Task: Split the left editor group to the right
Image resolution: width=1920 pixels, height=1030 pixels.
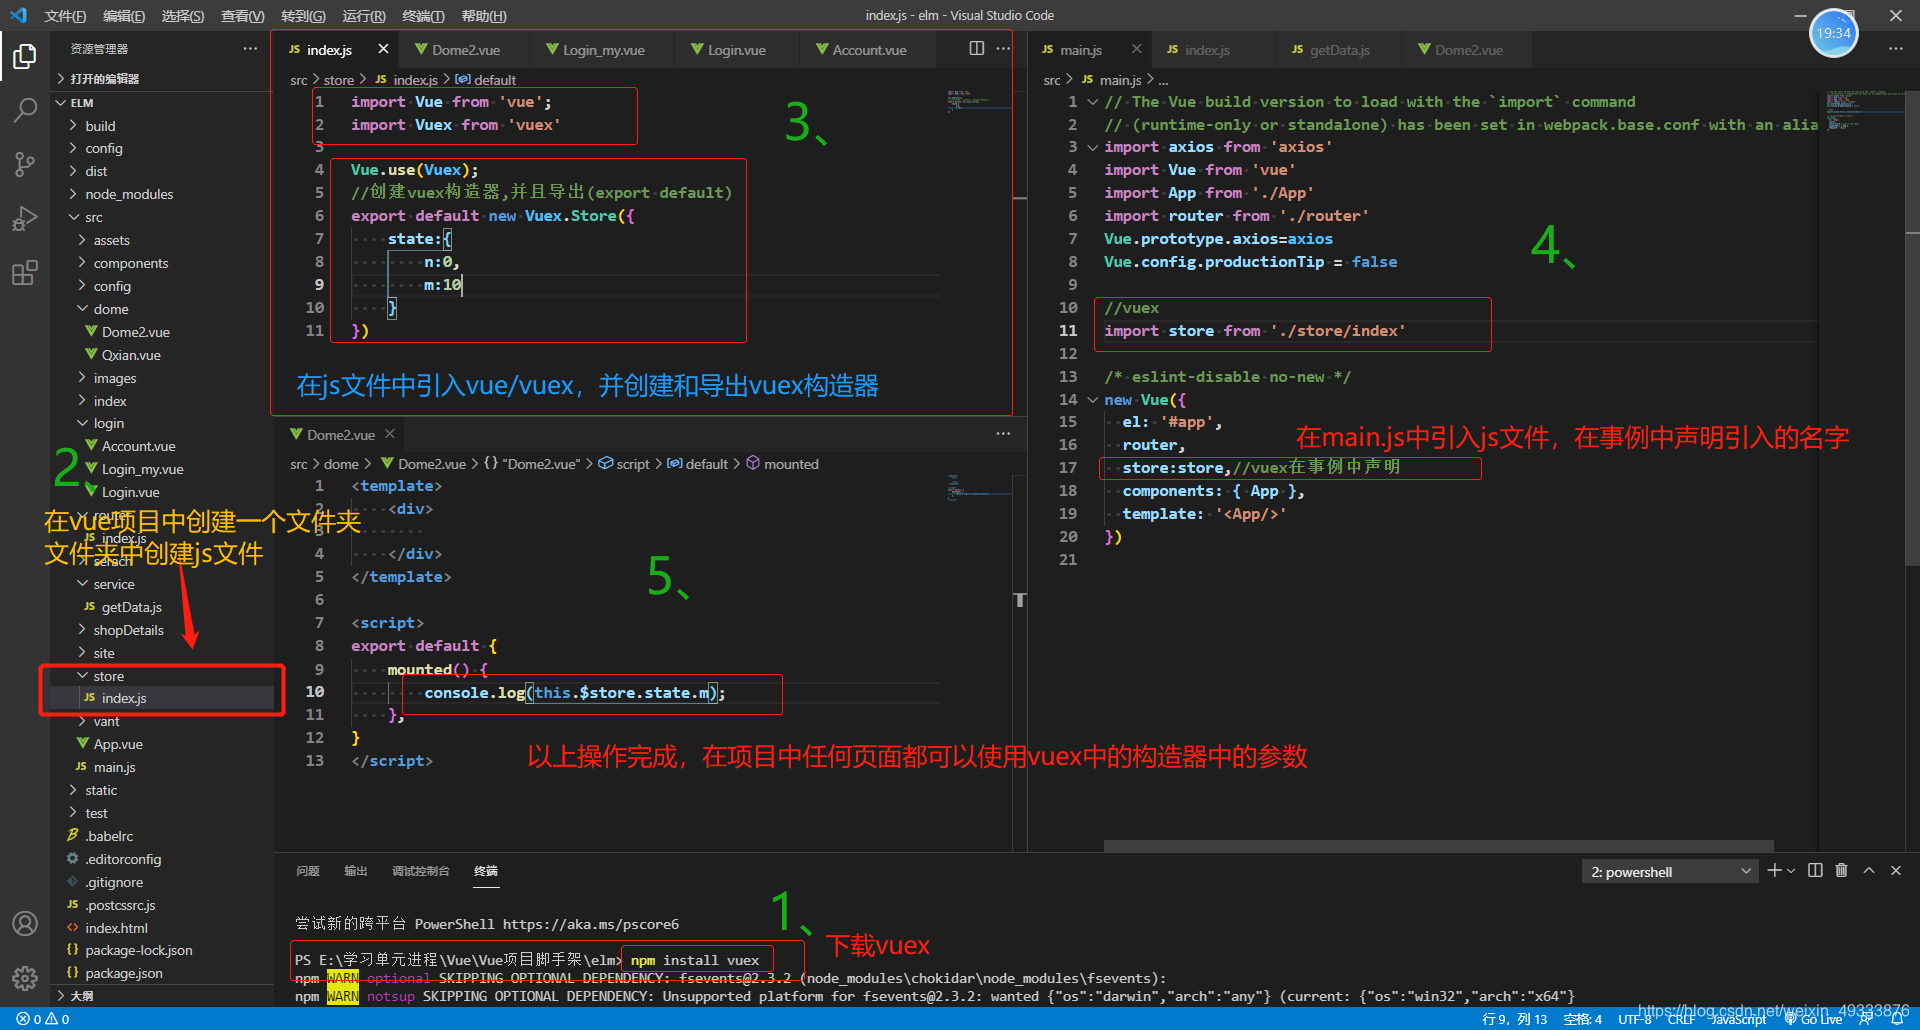Action: (x=977, y=49)
